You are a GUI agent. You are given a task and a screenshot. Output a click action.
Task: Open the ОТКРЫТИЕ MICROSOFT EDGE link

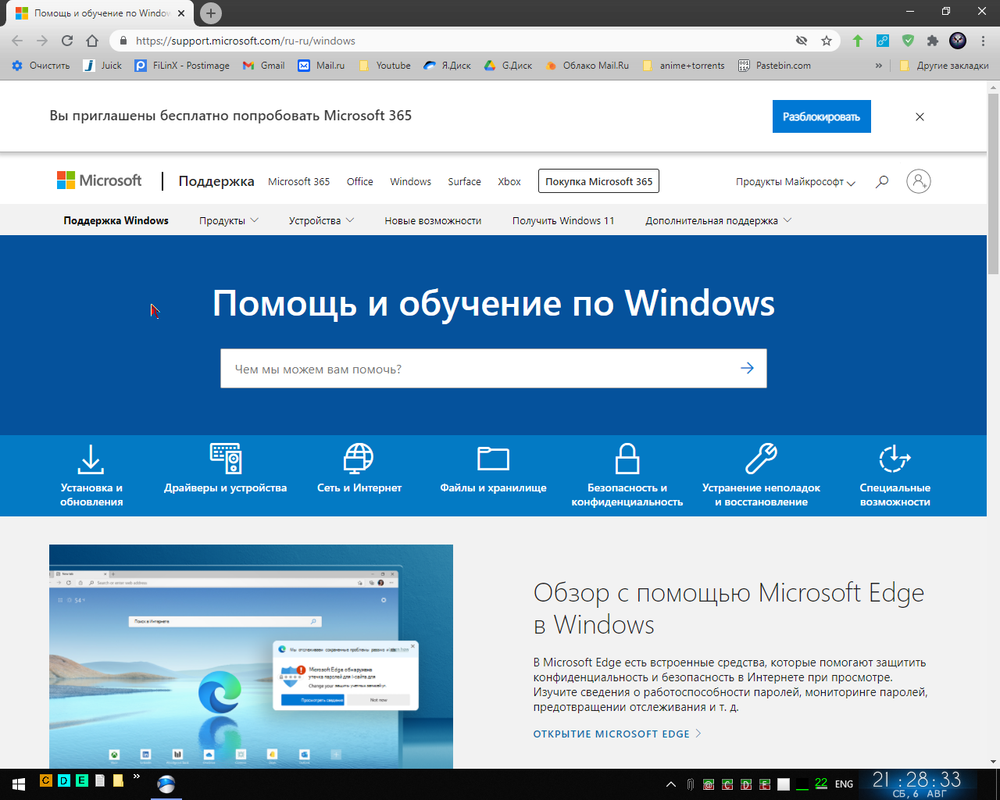coord(617,734)
